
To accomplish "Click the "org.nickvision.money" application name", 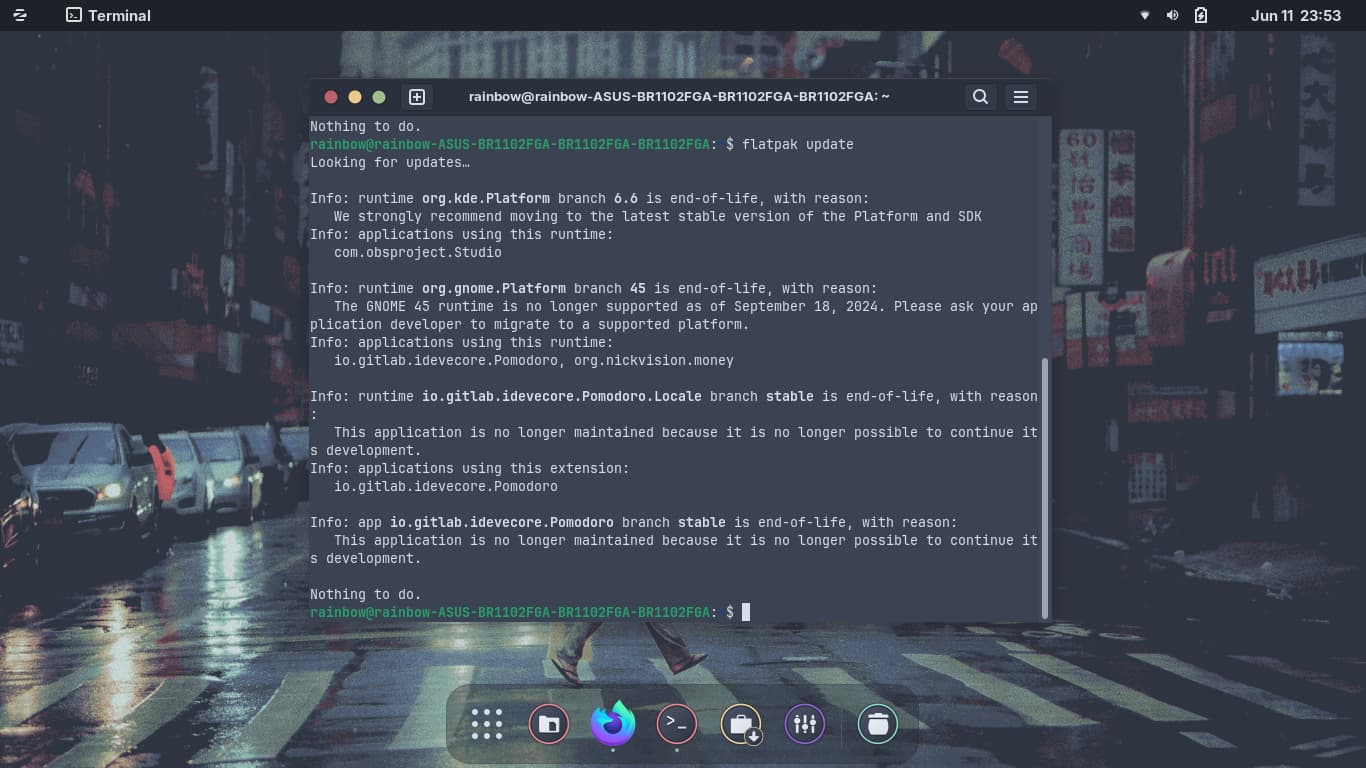I will click(654, 361).
